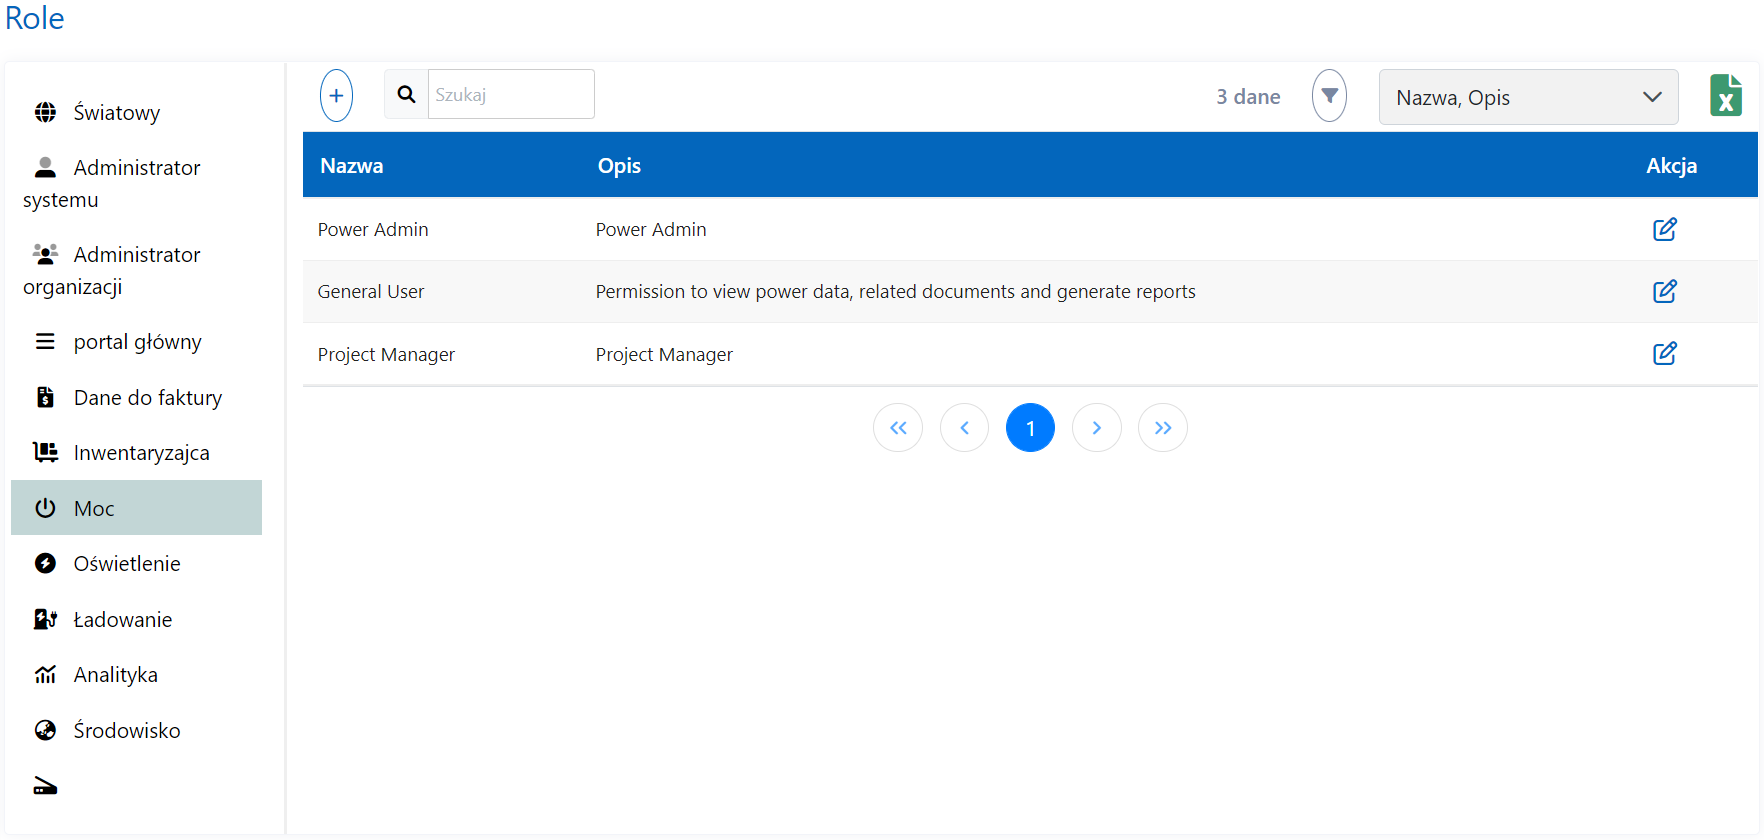Click the bottom scanner sidebar icon
Screen dimensions: 1764x840
click(45, 786)
